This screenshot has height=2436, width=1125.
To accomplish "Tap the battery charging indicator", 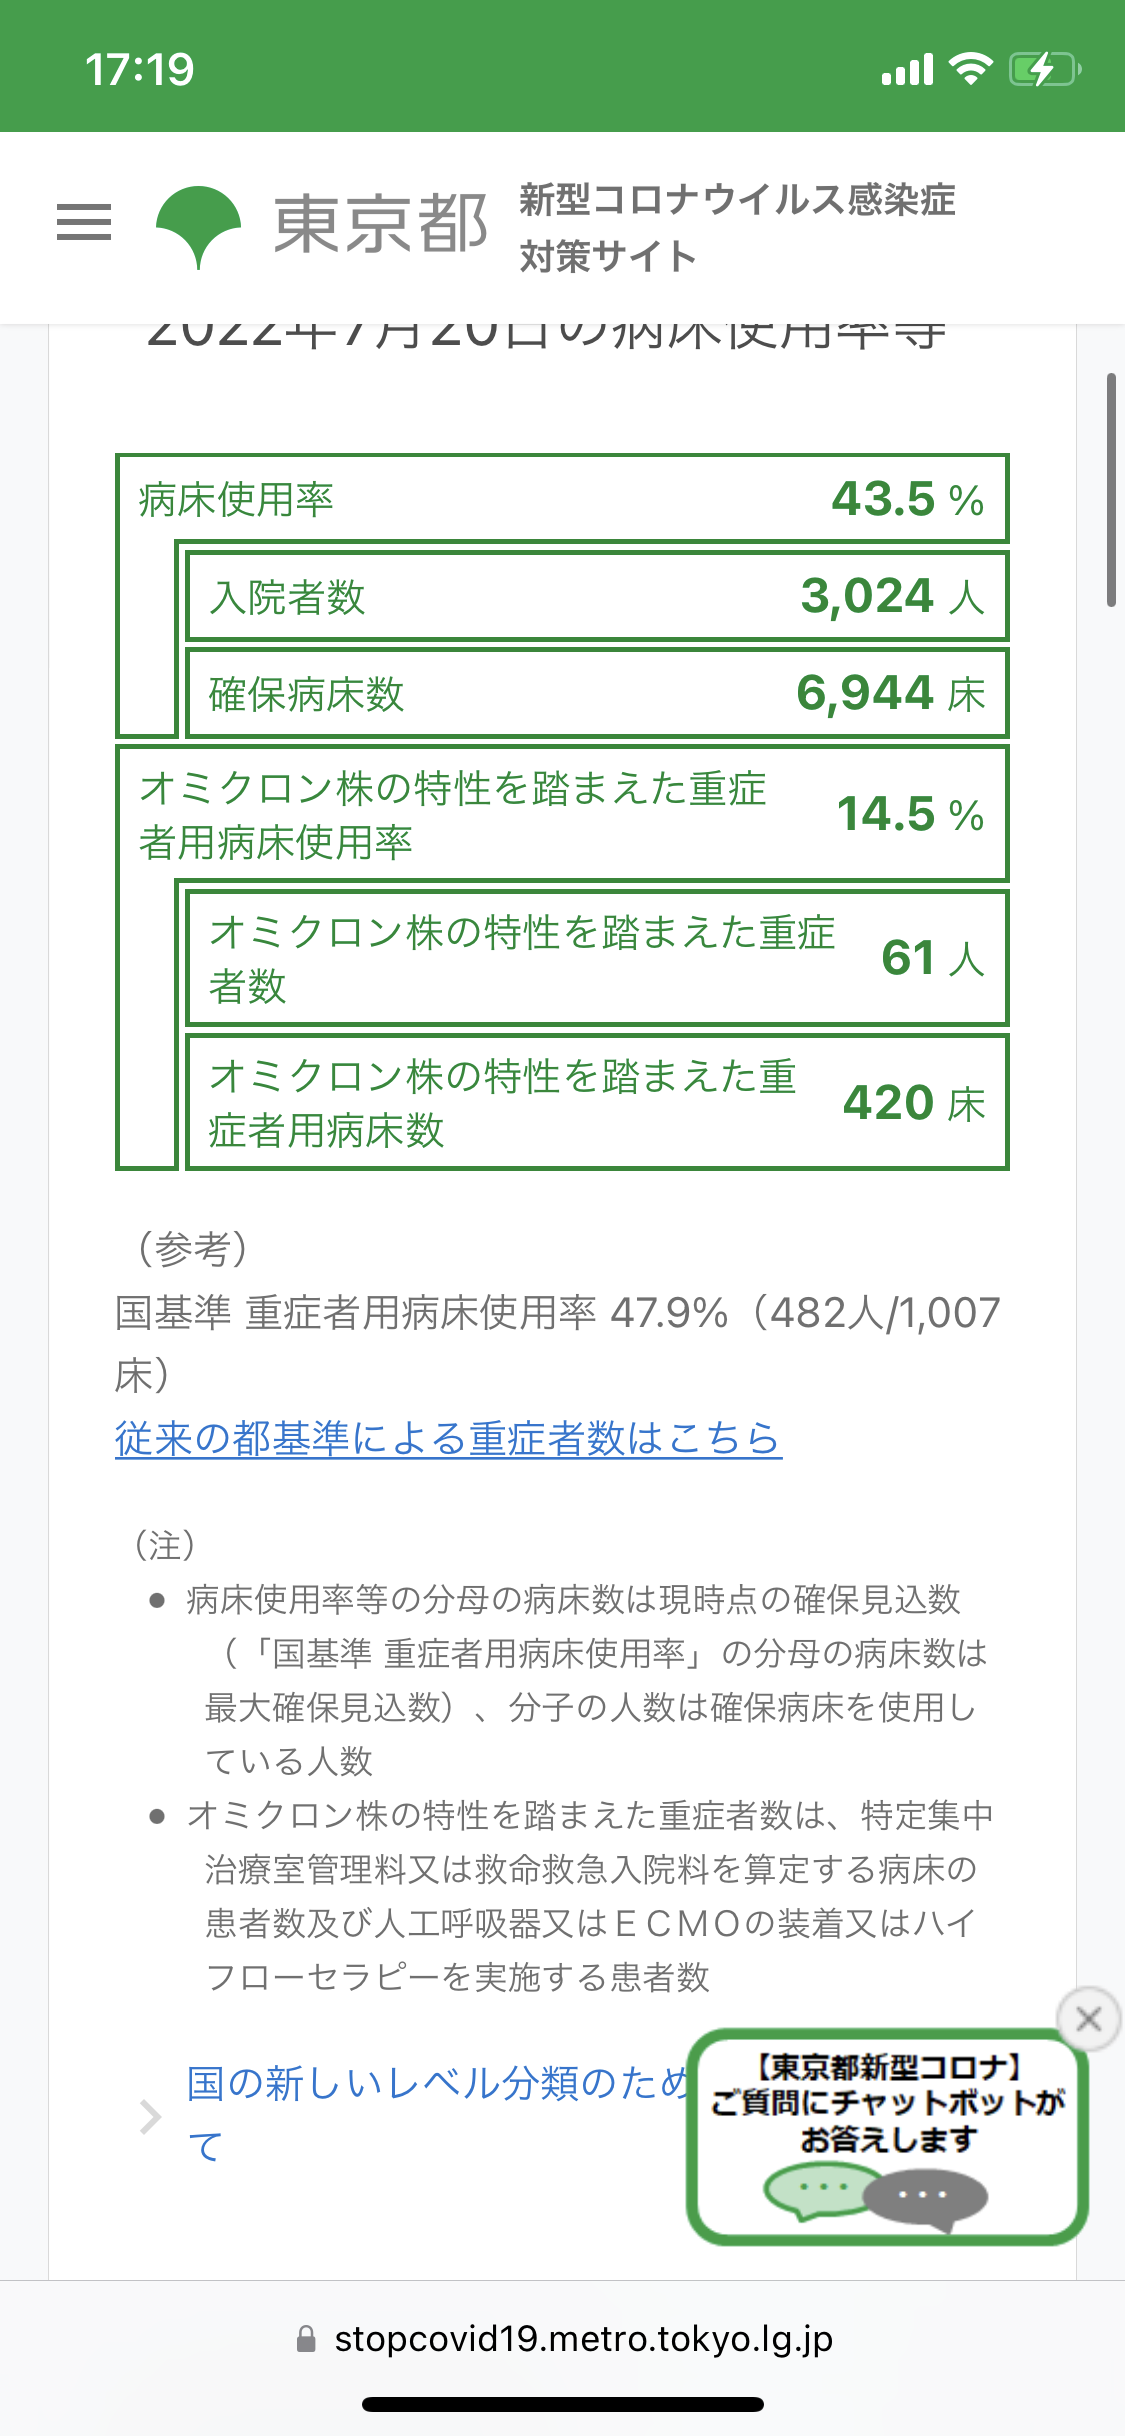I will pos(1045,69).
